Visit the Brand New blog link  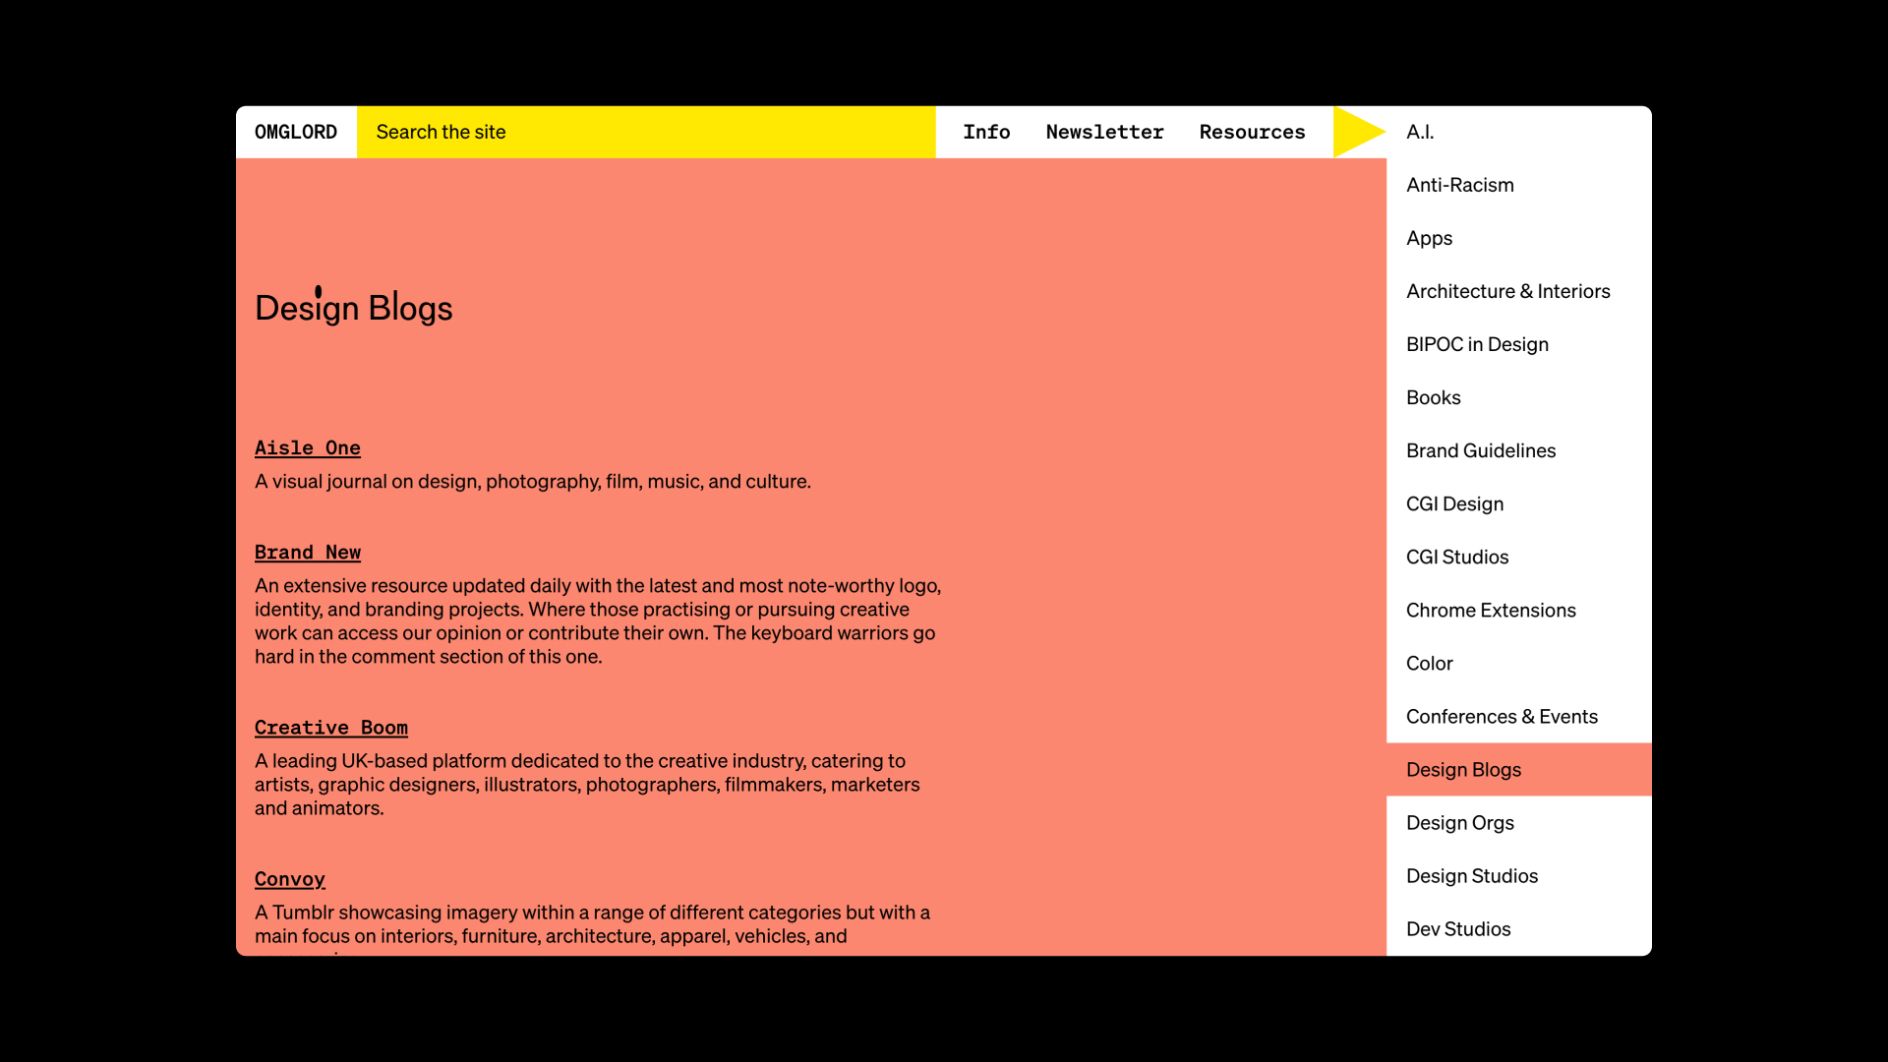307,552
